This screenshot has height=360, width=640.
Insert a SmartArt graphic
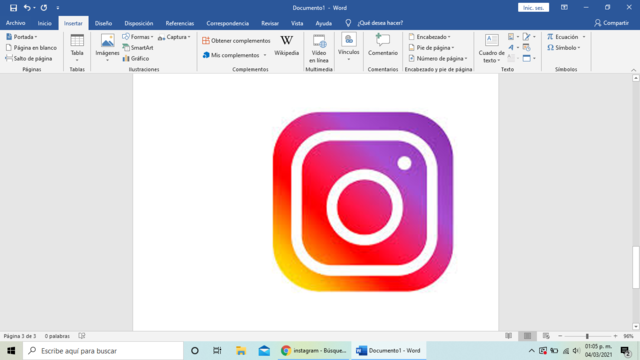(x=138, y=48)
